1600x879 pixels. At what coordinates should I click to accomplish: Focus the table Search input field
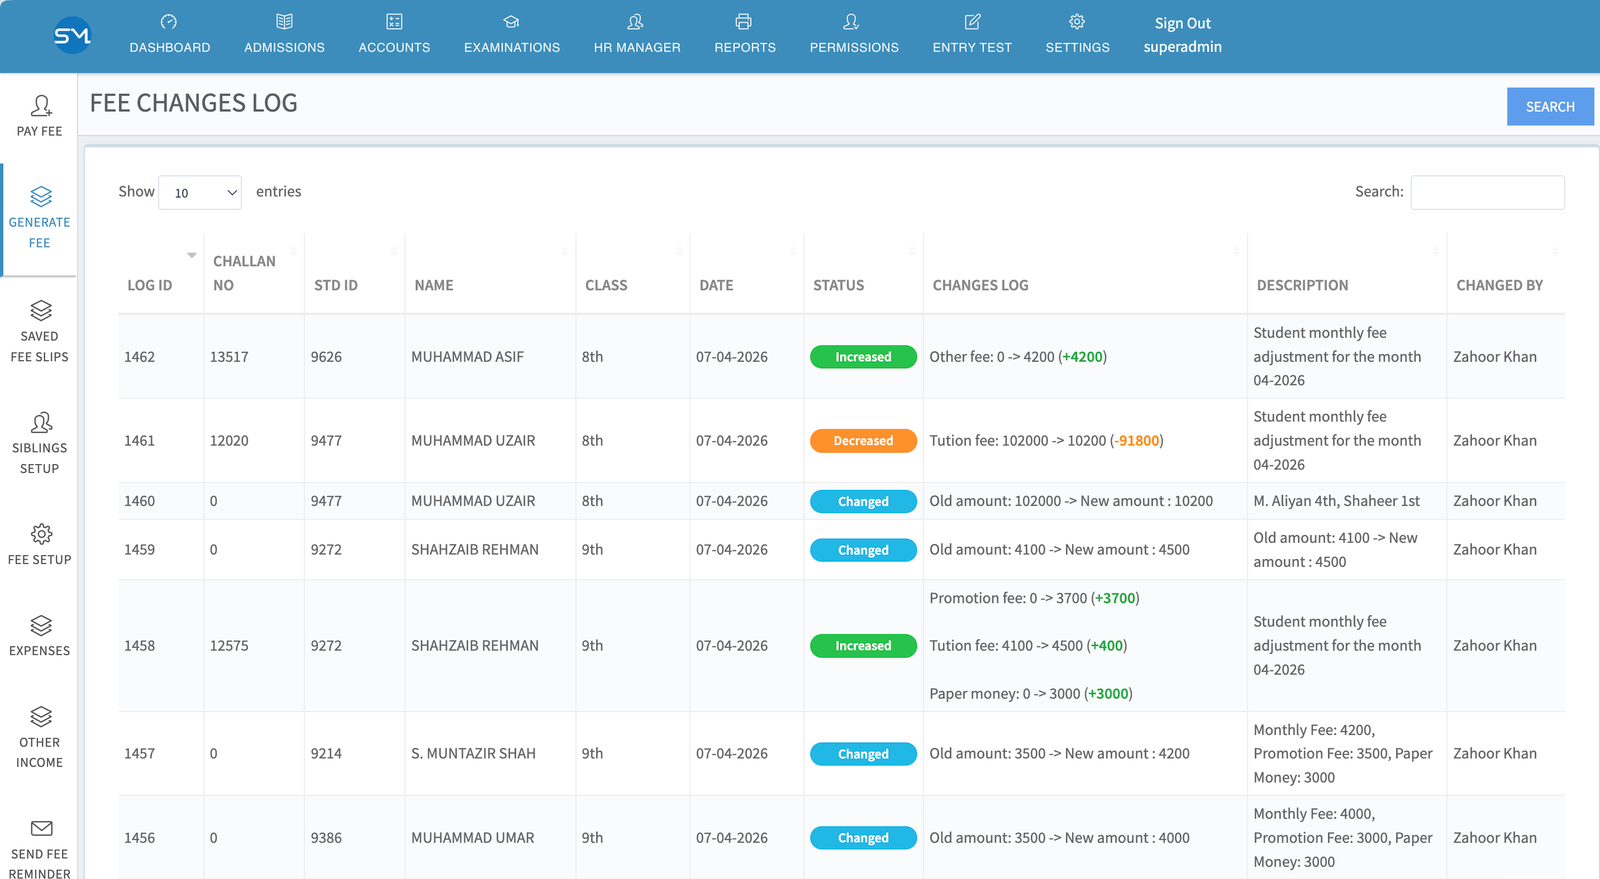click(x=1487, y=193)
